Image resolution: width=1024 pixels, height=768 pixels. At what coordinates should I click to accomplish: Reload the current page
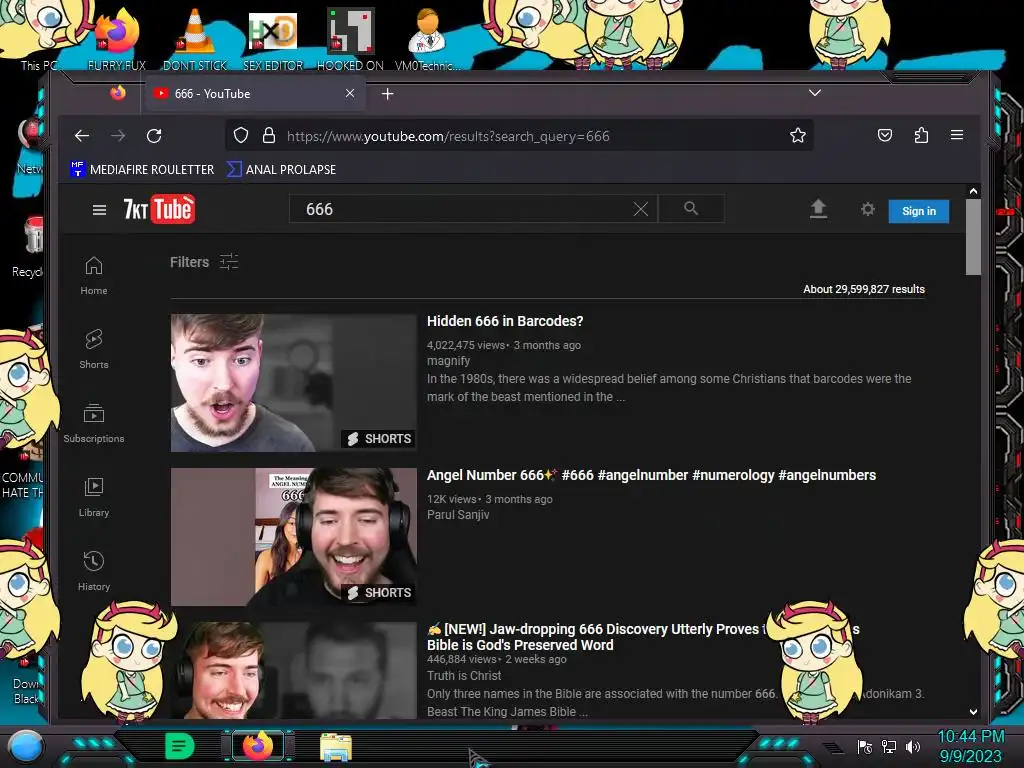[154, 136]
